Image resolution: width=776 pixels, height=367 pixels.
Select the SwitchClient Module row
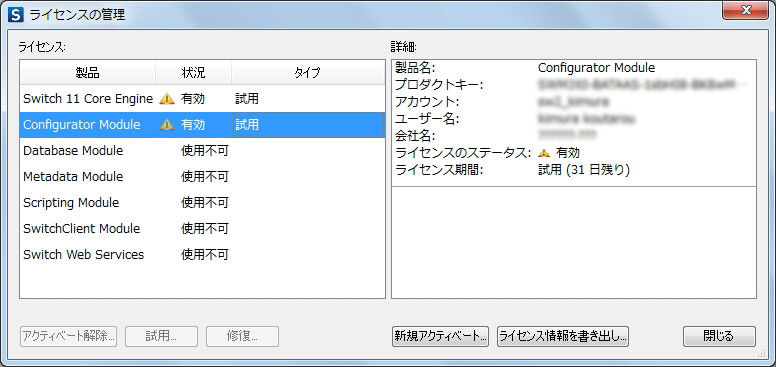tap(202, 229)
